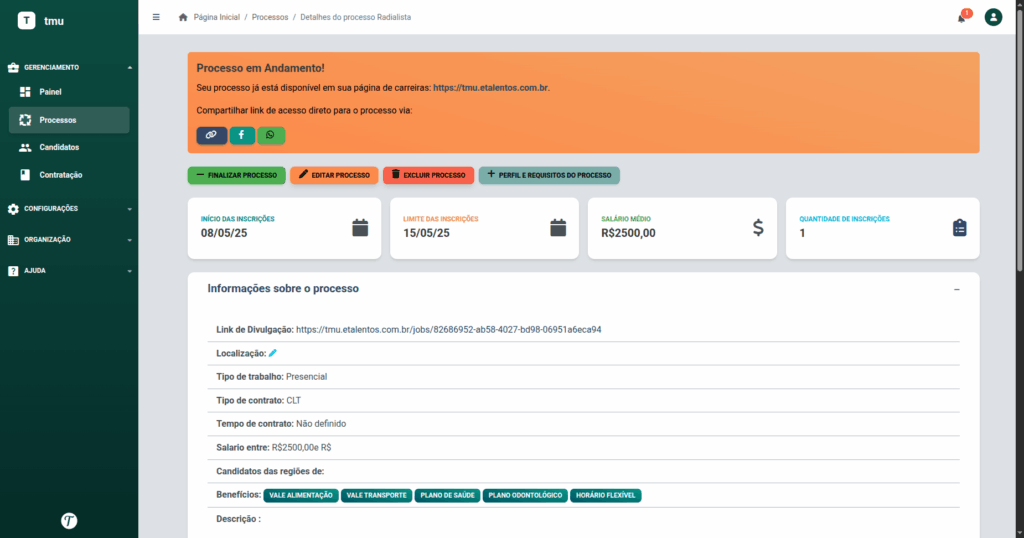Open Contratação in the sidebar
Image resolution: width=1024 pixels, height=538 pixels.
click(69, 175)
